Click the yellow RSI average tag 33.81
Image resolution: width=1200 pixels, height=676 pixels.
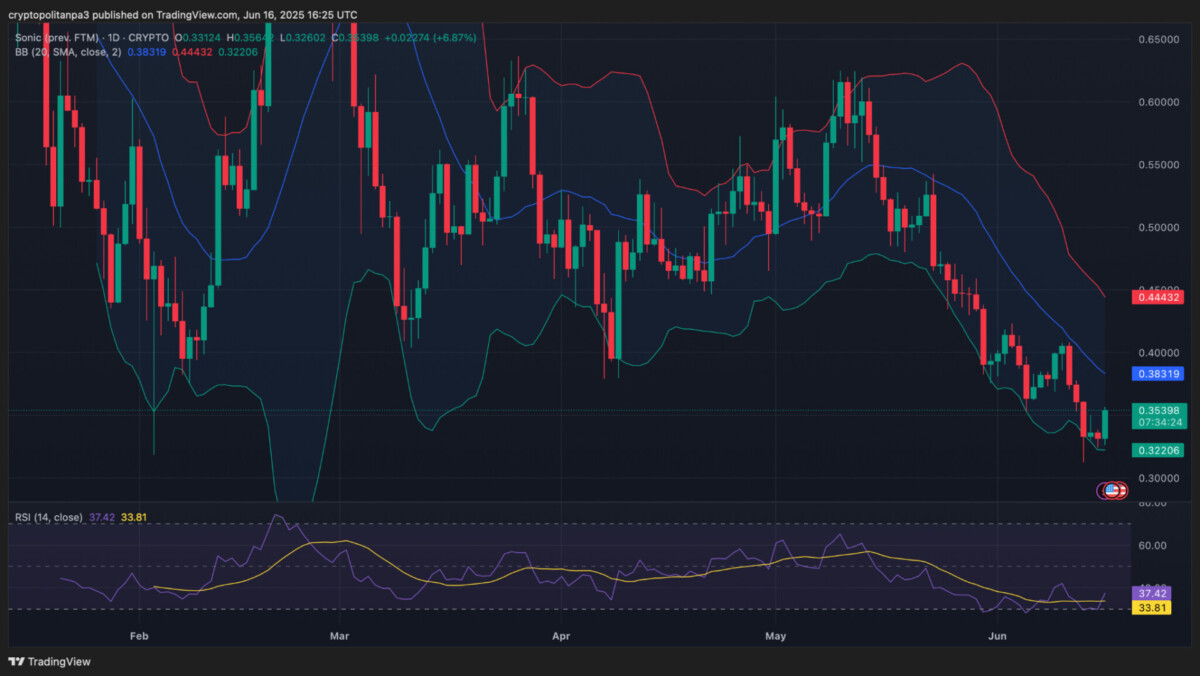[1151, 607]
